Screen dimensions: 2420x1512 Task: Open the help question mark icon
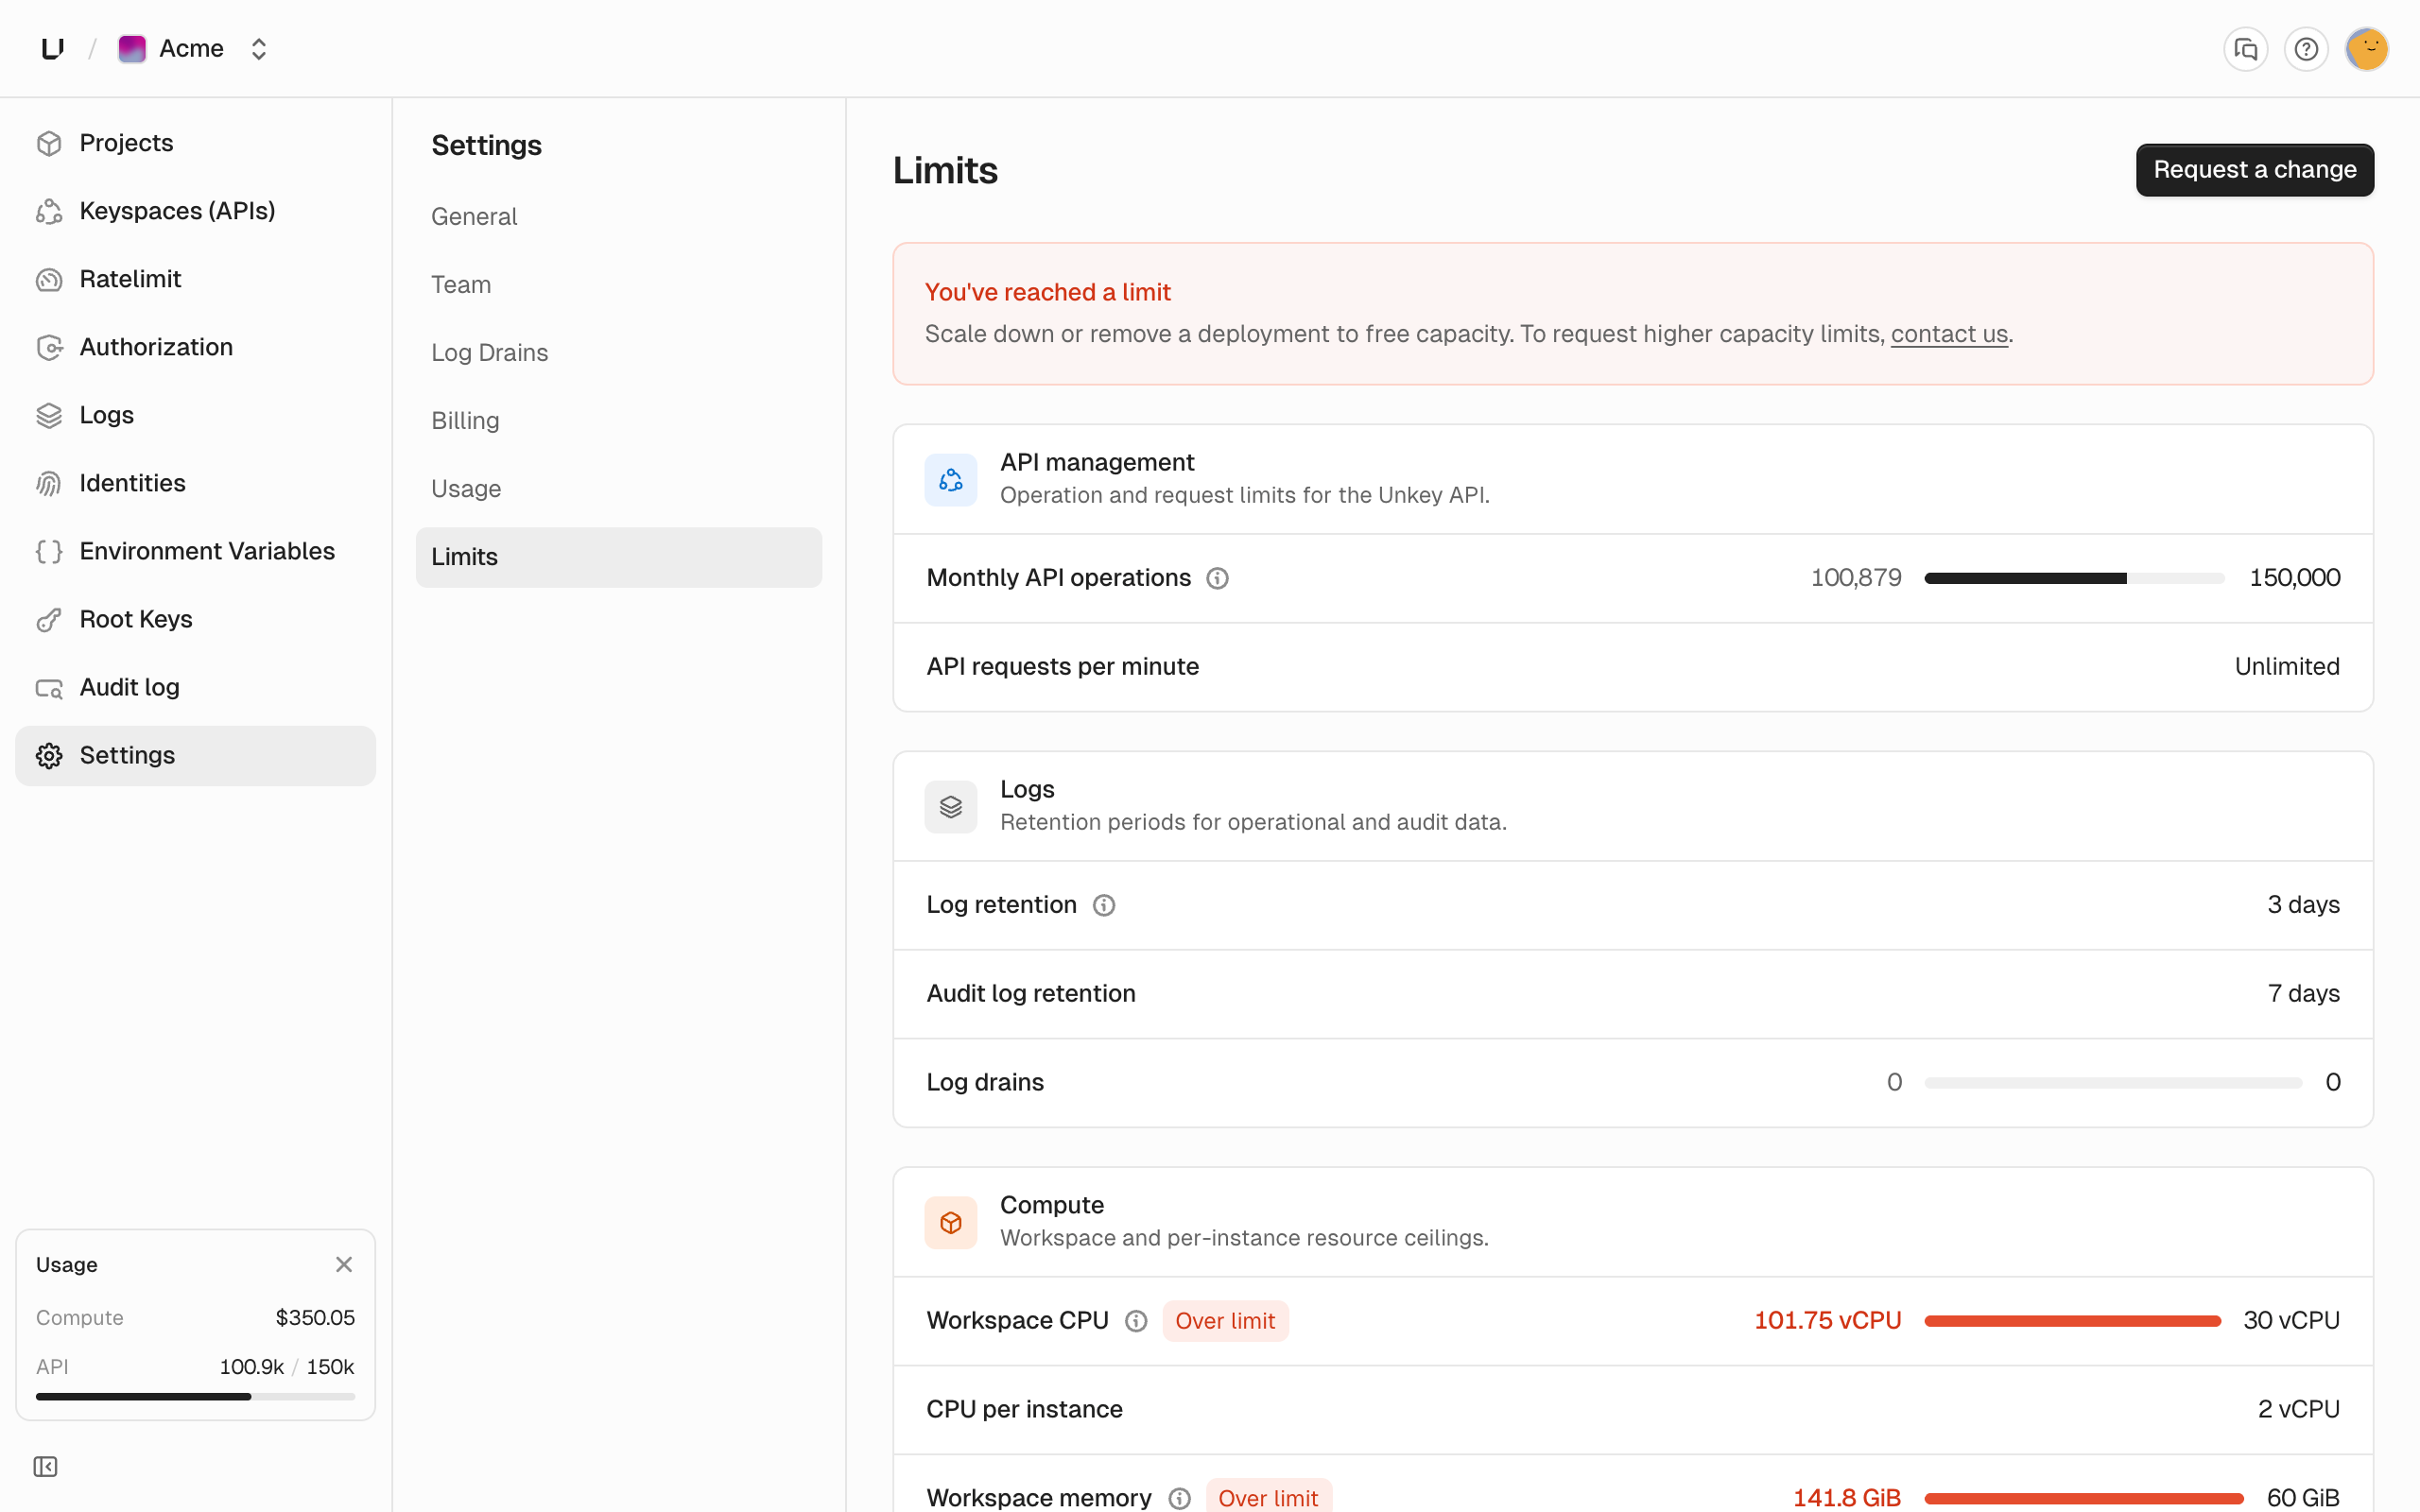point(2306,49)
